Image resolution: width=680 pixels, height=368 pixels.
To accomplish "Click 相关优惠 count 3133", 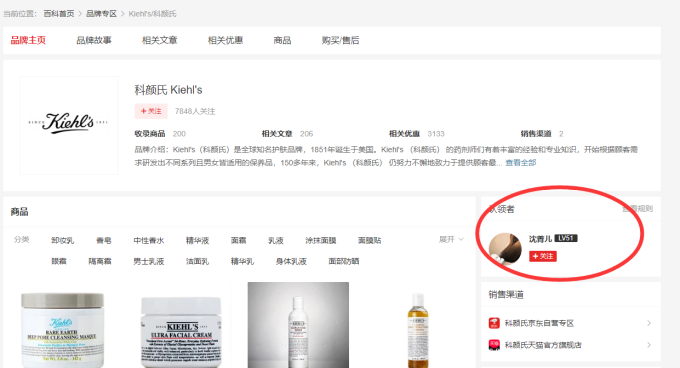I will [436, 134].
